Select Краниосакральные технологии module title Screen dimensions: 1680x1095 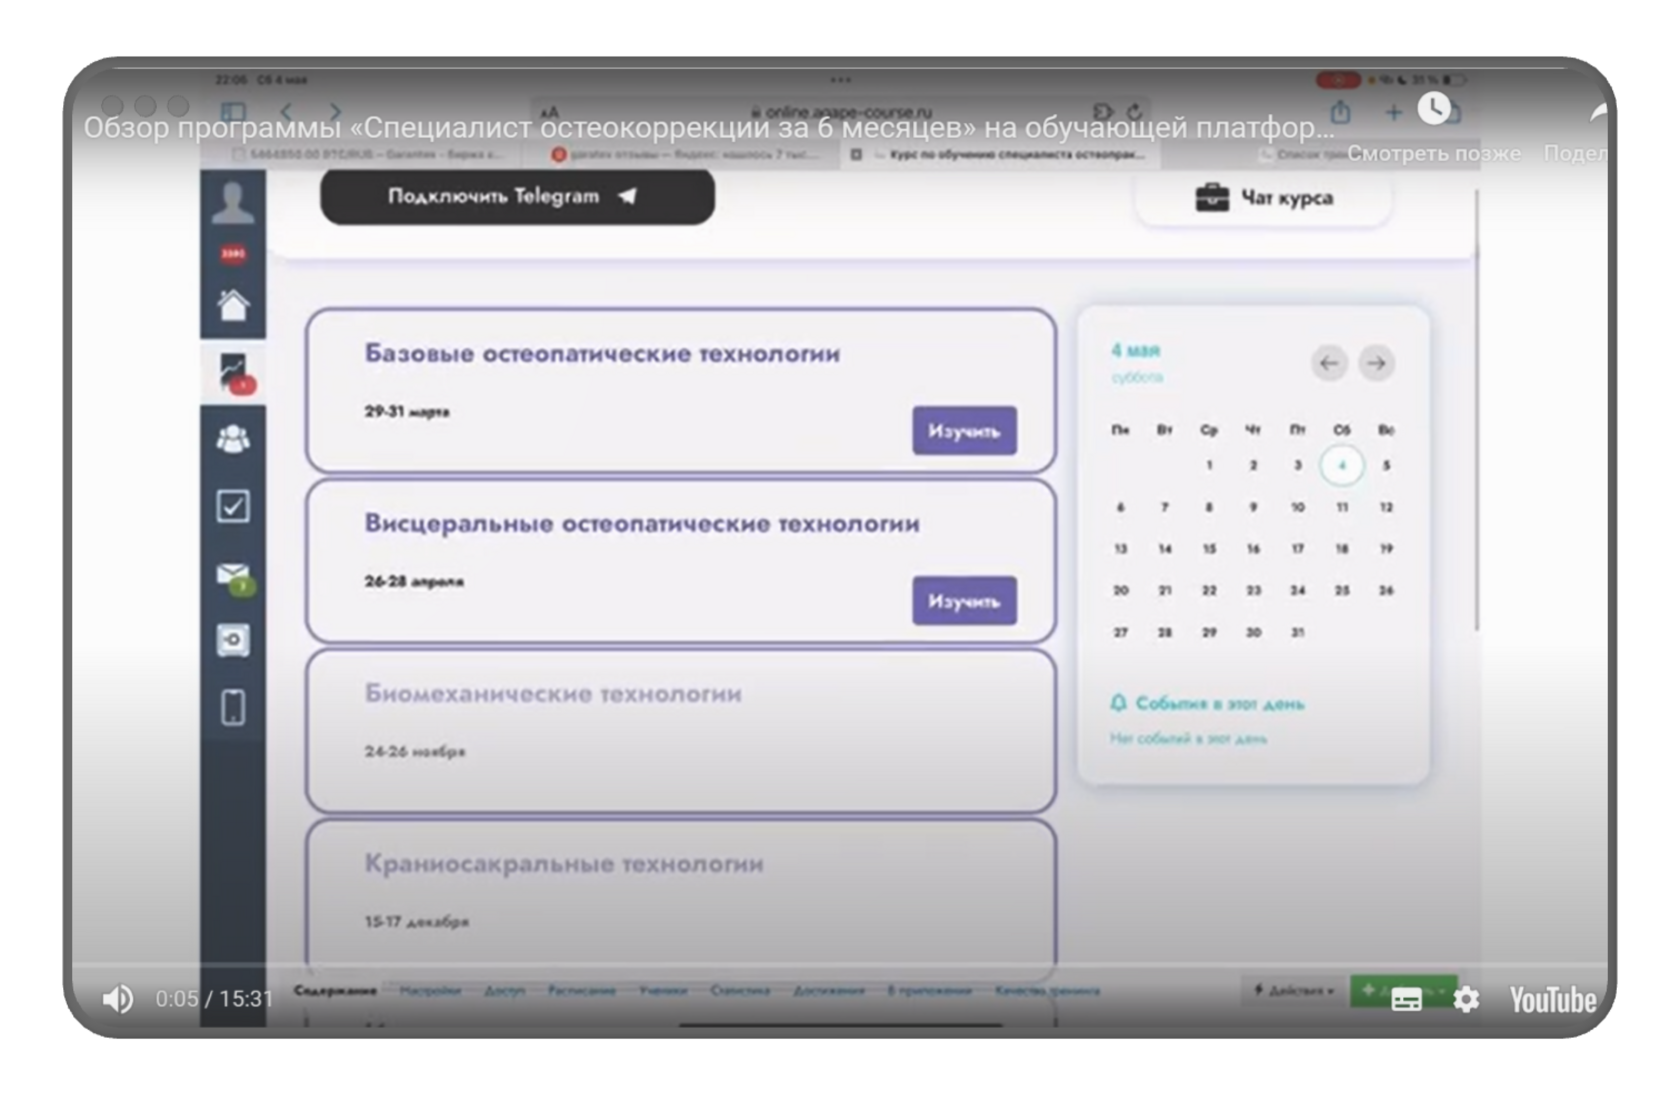pyautogui.click(x=564, y=863)
